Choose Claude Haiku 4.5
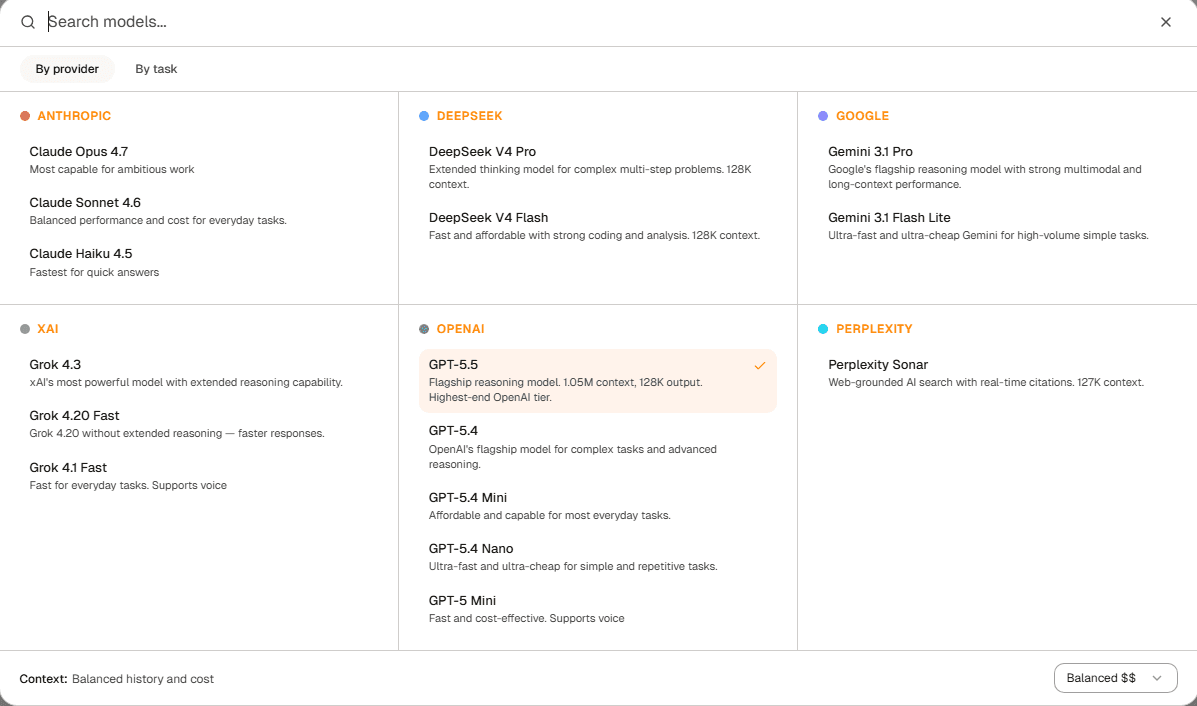The image size is (1197, 706). [x=199, y=263]
